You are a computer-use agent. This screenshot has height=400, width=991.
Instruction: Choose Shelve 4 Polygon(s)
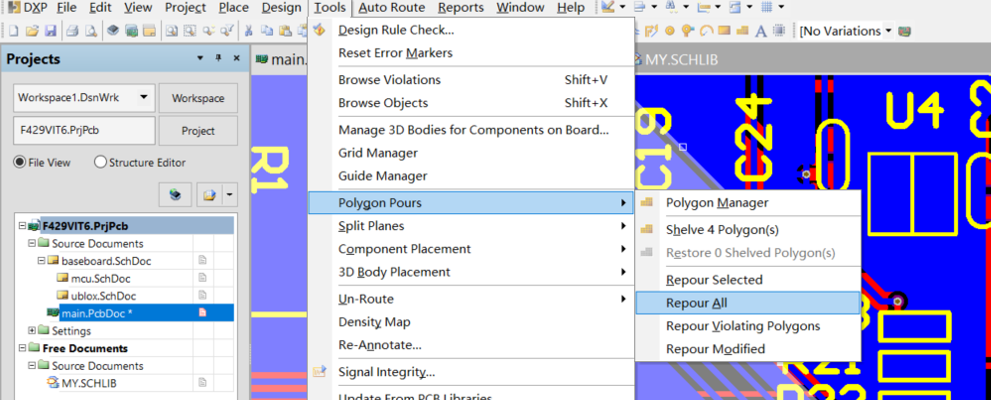[748, 230]
